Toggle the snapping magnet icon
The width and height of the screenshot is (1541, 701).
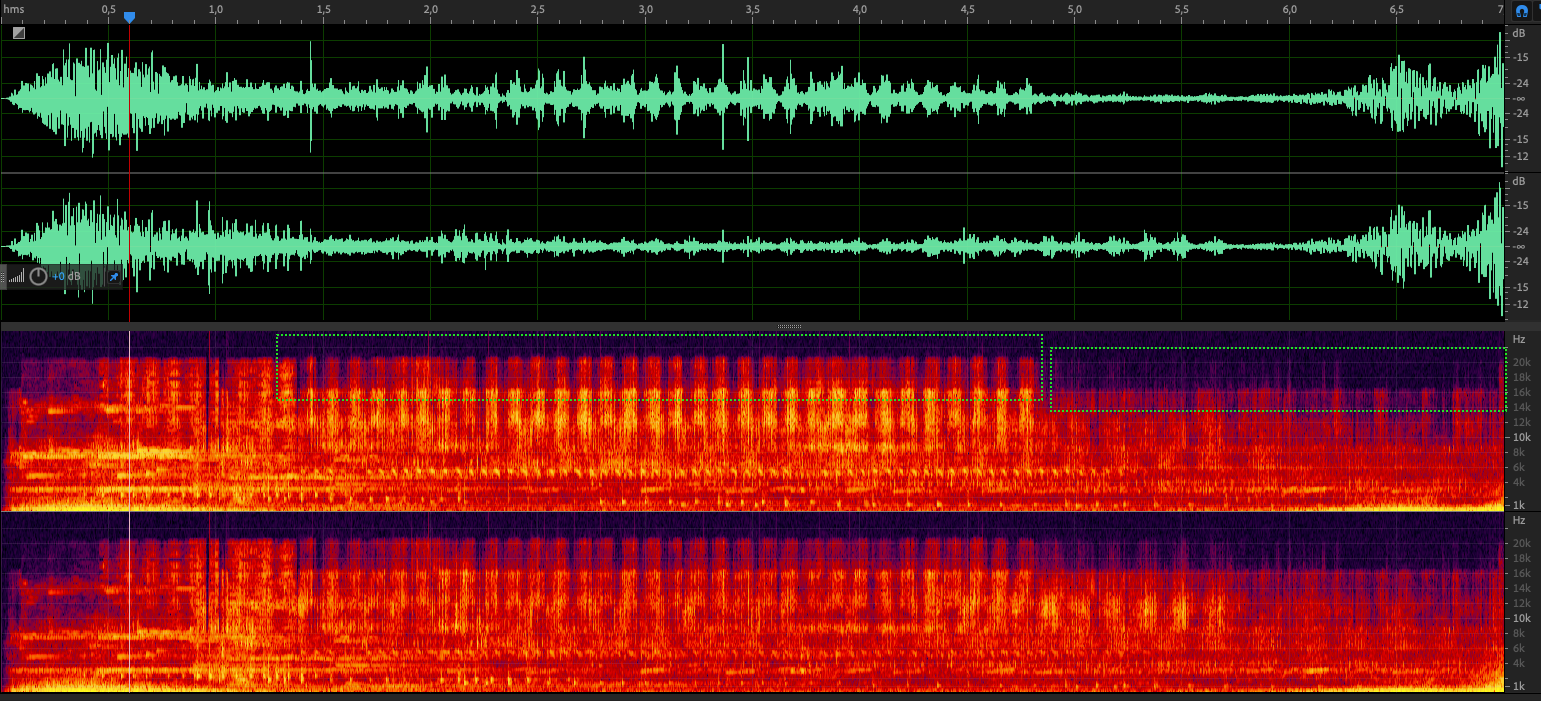(x=1521, y=11)
